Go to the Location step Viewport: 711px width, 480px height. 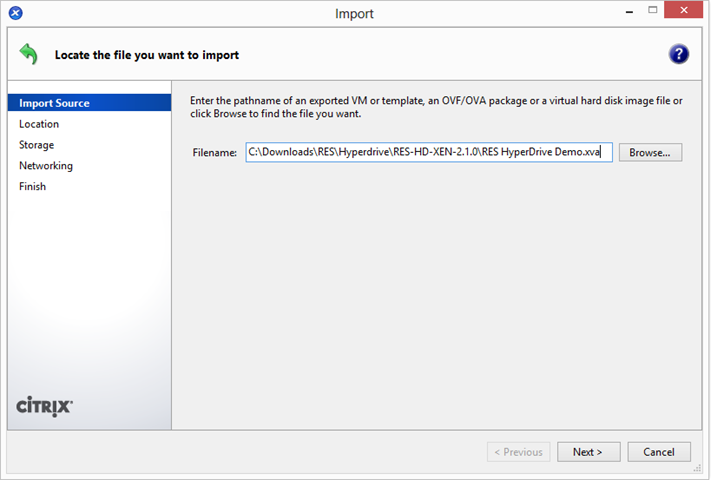point(39,124)
